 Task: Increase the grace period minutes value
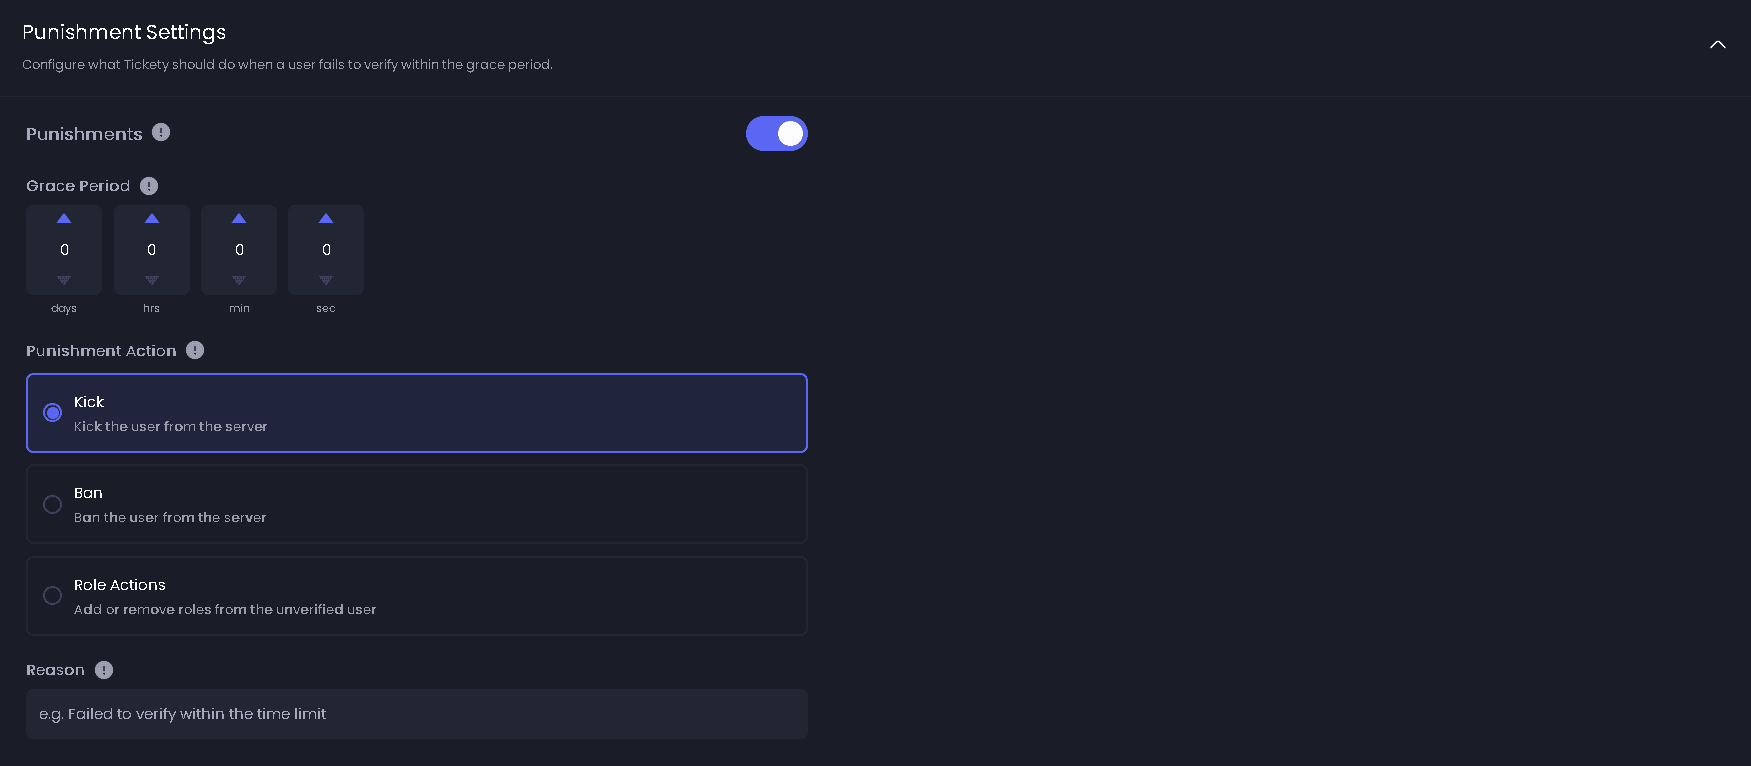pos(239,218)
